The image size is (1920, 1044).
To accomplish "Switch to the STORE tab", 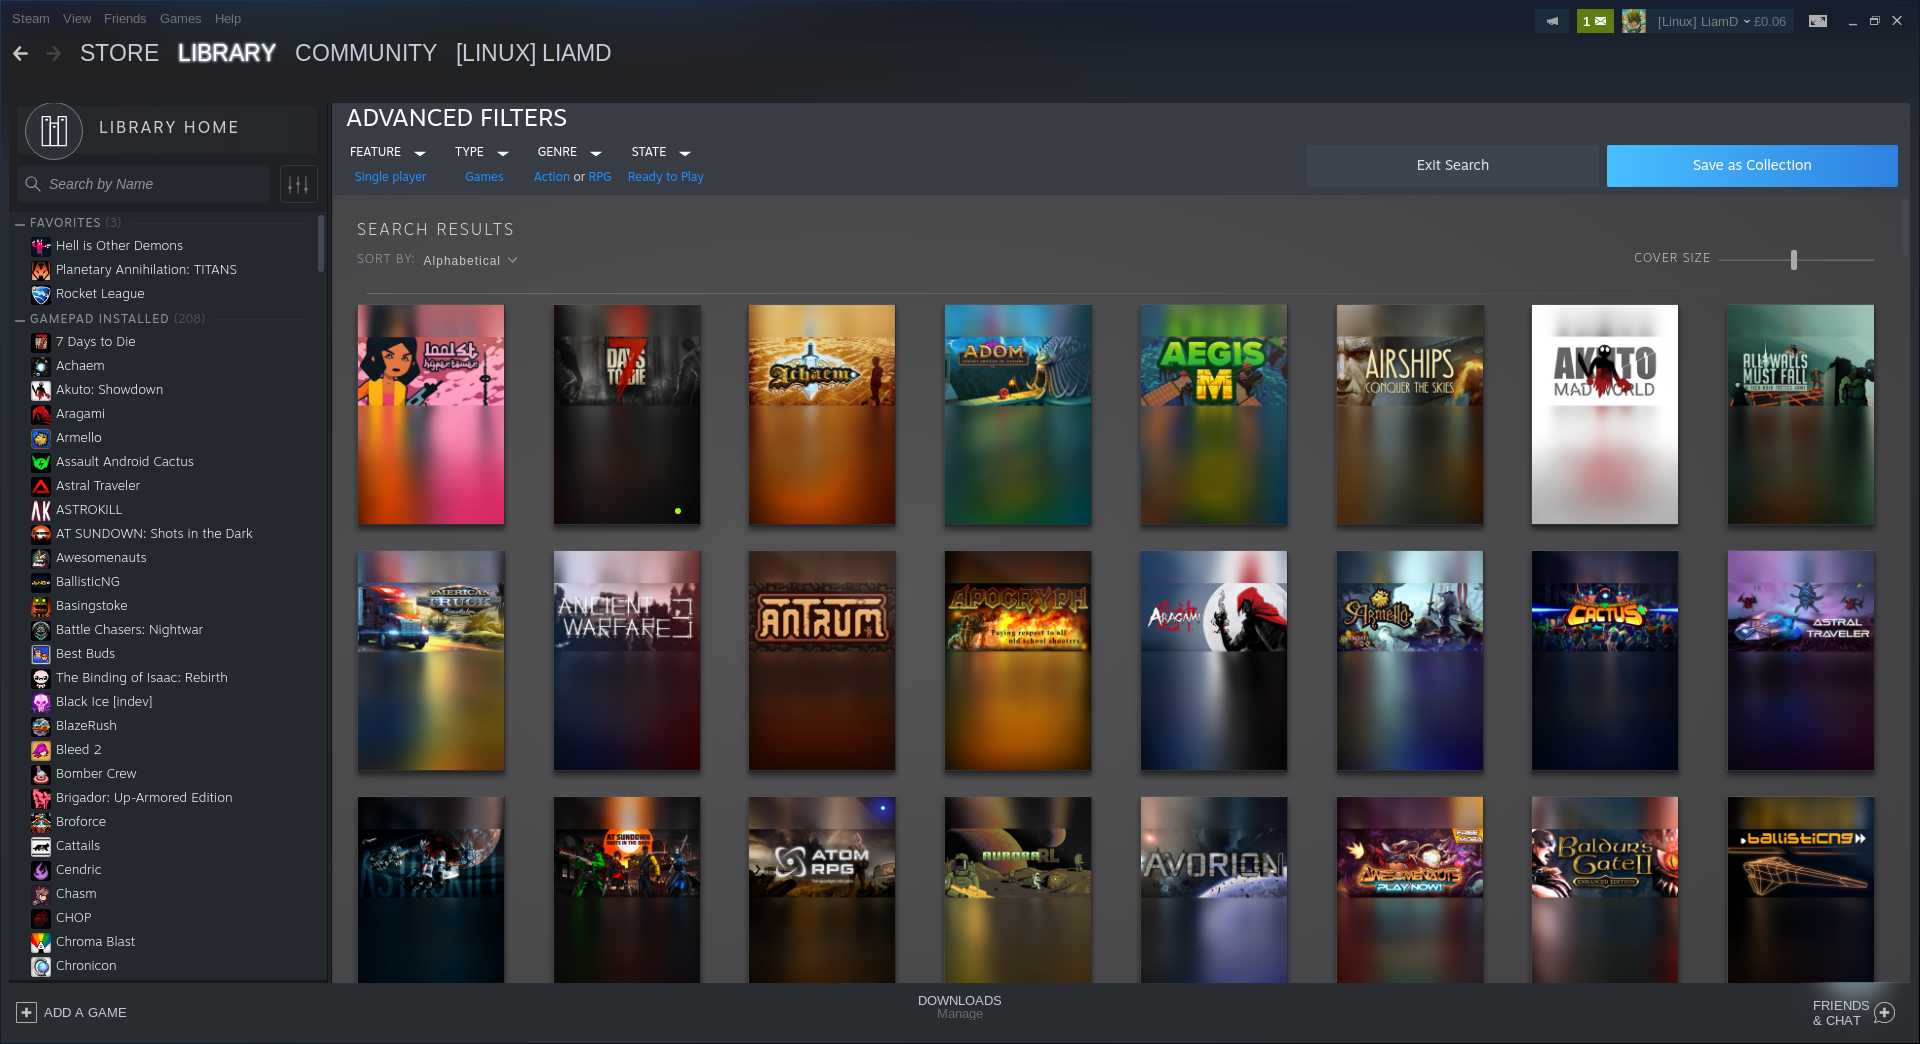I will pyautogui.click(x=119, y=53).
